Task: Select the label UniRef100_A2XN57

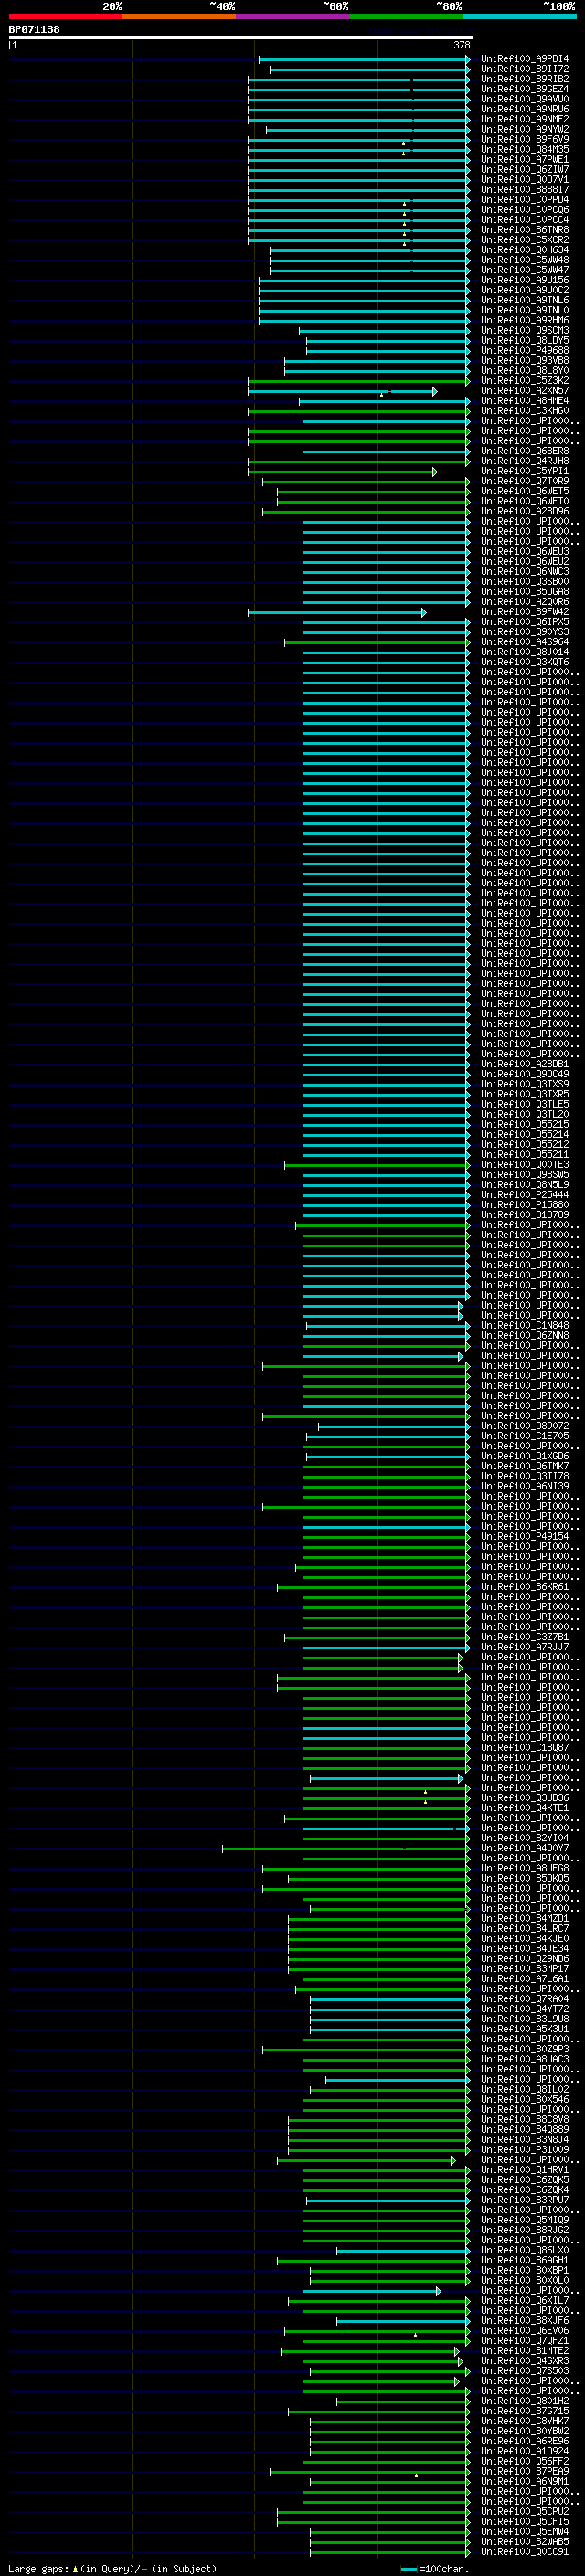Action: point(525,391)
